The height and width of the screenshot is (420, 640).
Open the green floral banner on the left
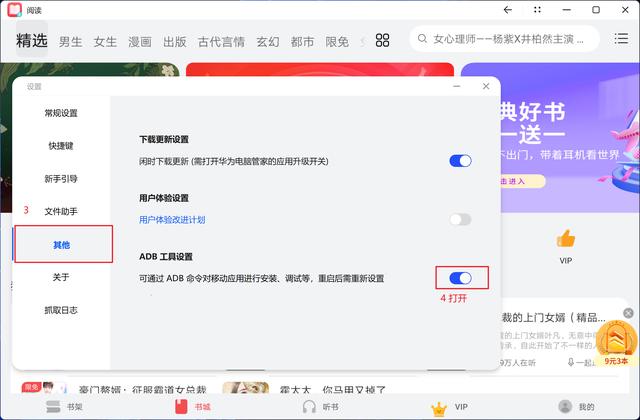[89, 69]
